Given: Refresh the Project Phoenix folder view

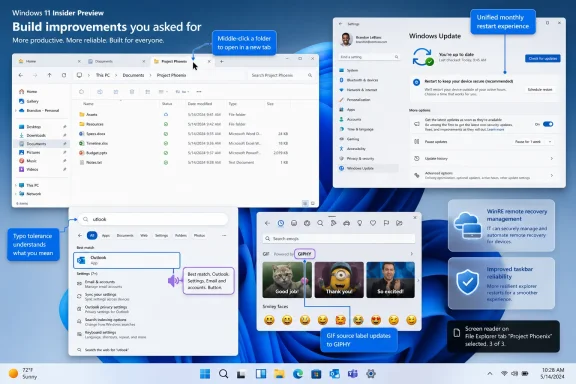Looking at the screenshot, I should 64,75.
